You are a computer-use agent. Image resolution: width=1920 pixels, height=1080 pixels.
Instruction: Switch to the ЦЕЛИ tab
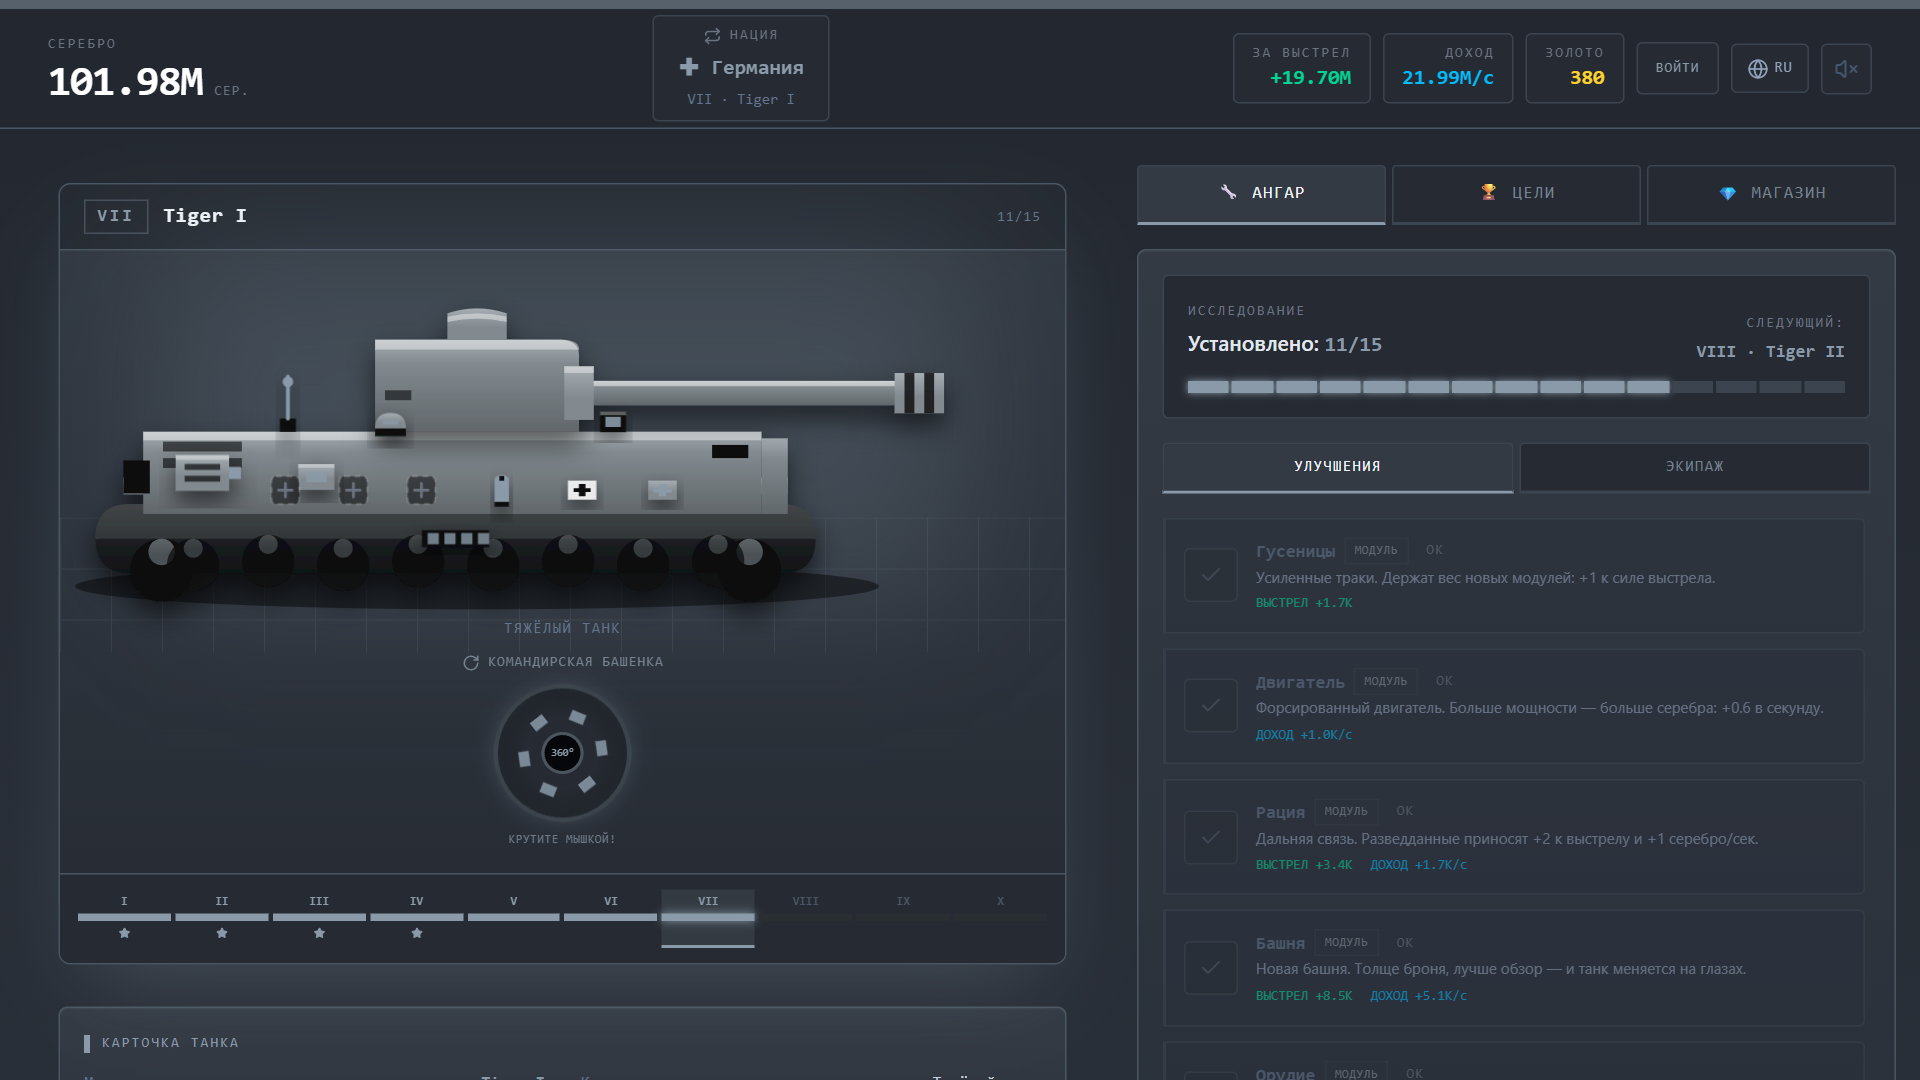[x=1516, y=193]
